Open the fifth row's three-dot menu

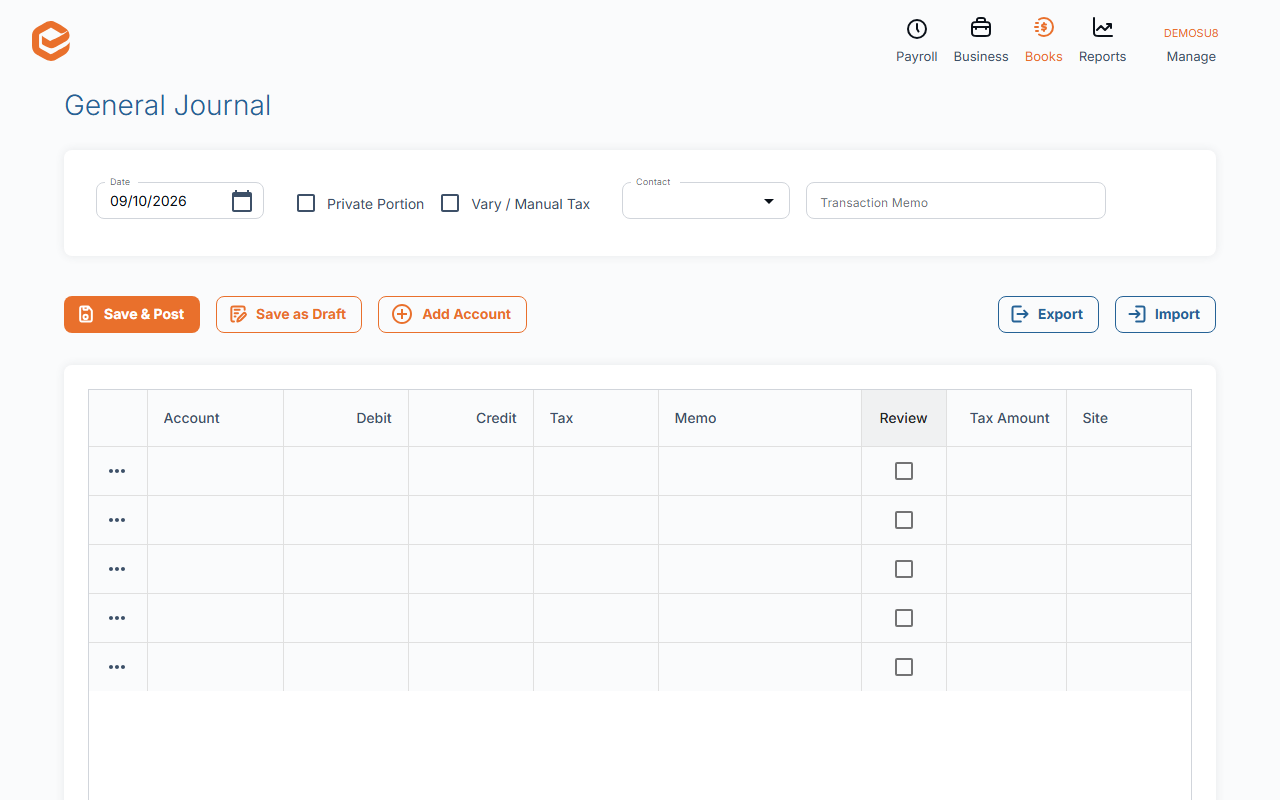117,667
